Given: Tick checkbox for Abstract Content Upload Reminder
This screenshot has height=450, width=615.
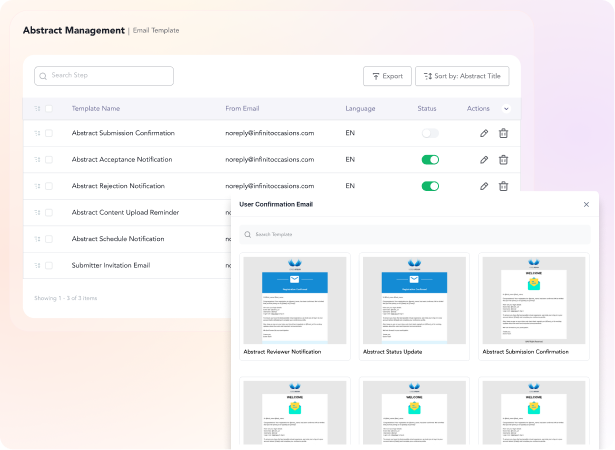Looking at the screenshot, I should click(49, 213).
